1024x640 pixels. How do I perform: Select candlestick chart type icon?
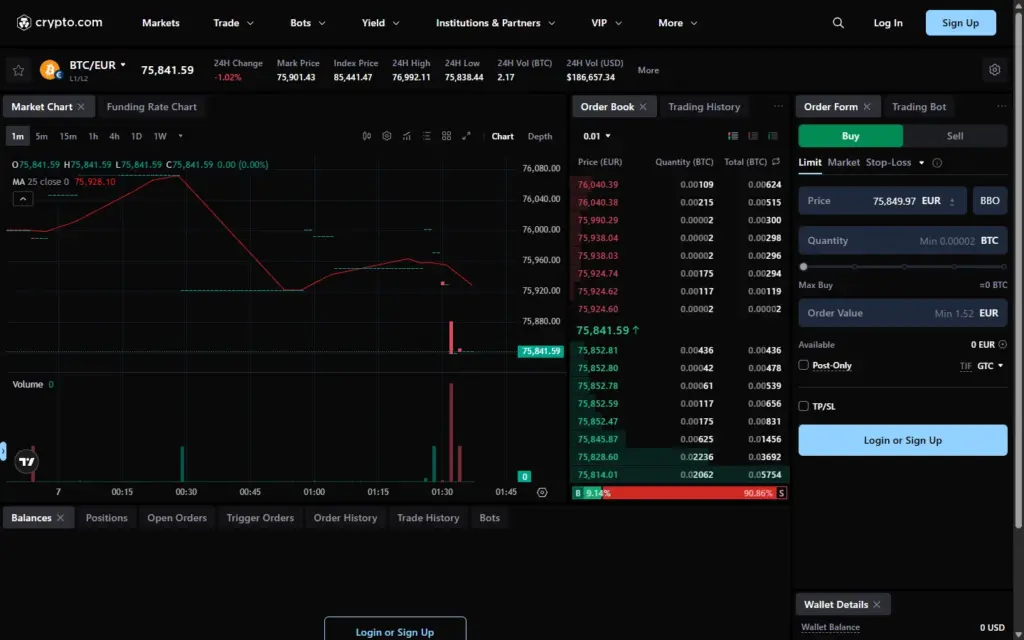pos(367,136)
